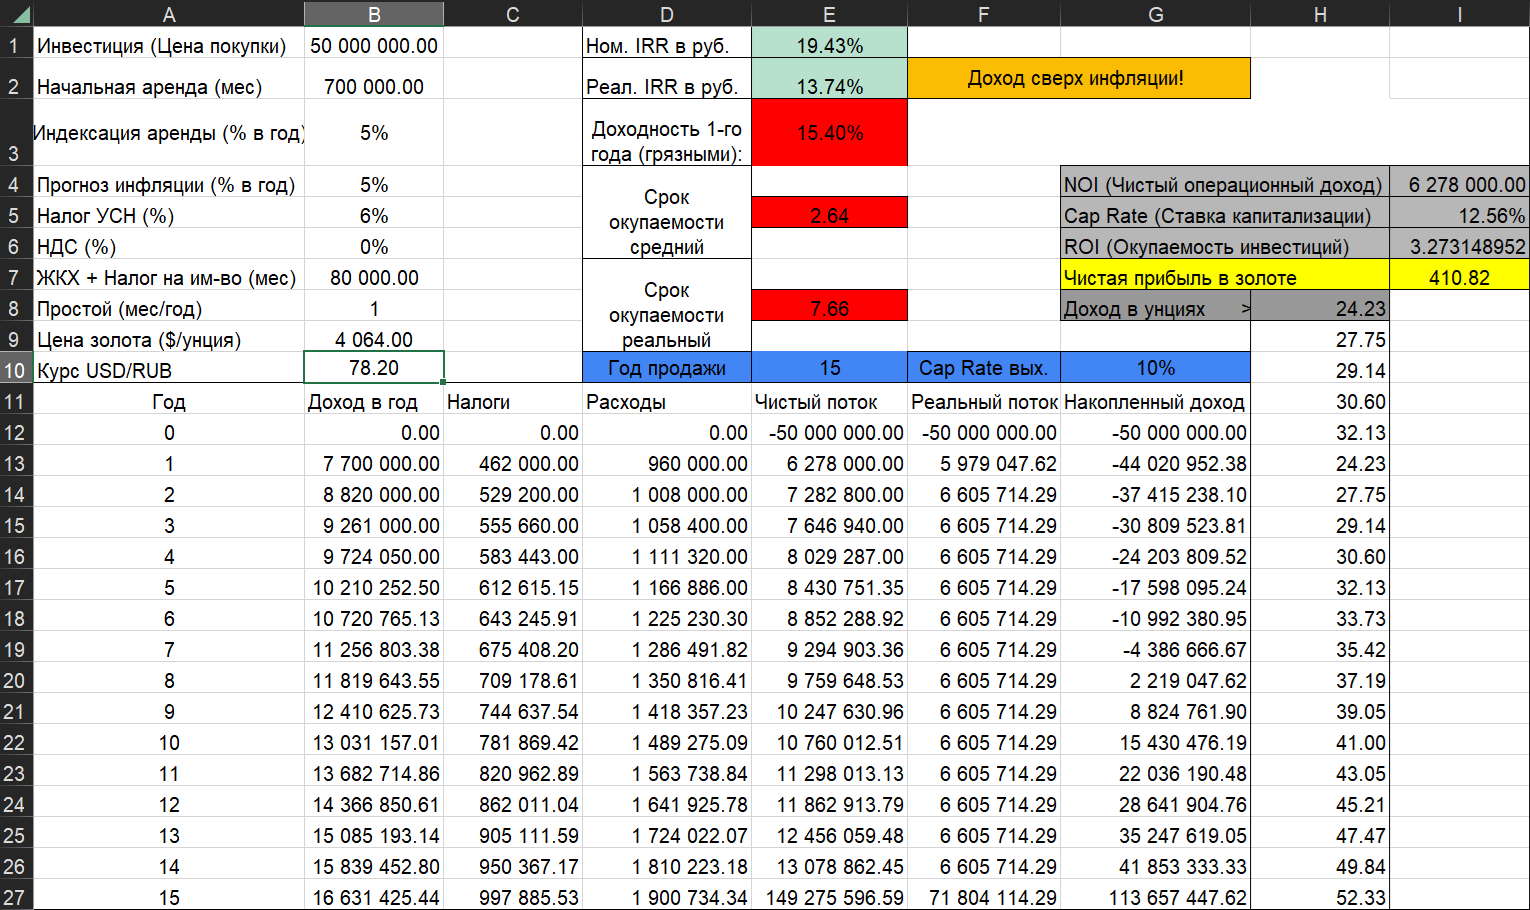The image size is (1530, 910).
Task: Click the УСН tax rate 6% cell
Action: 374,215
